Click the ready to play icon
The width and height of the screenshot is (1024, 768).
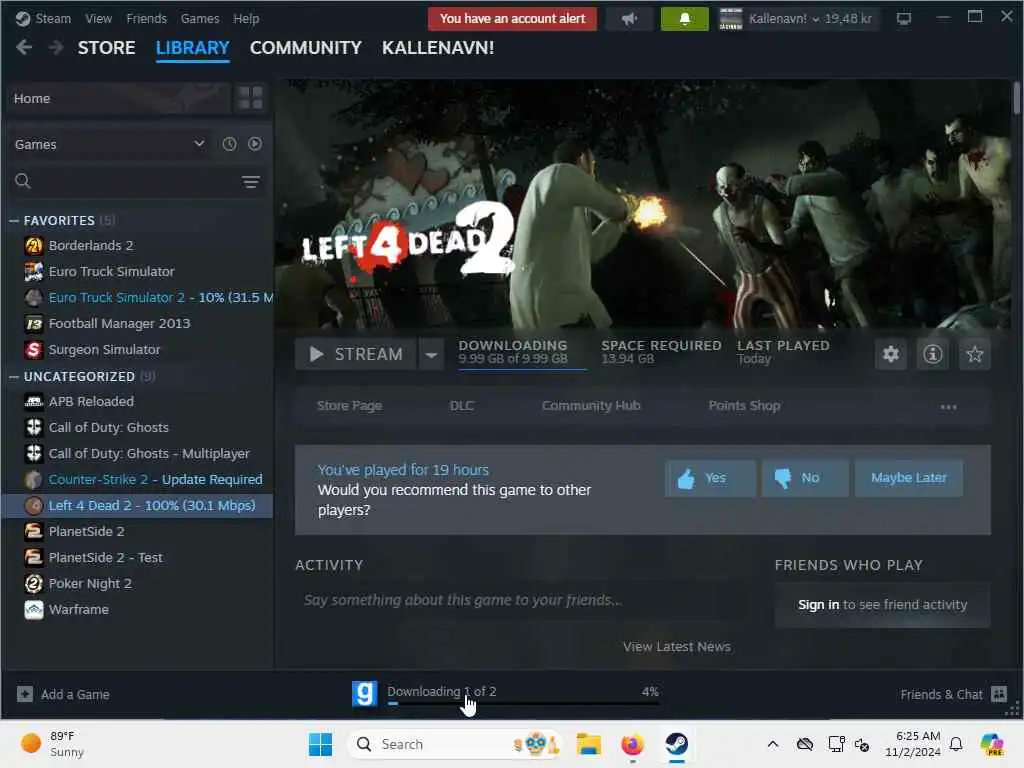pos(255,144)
